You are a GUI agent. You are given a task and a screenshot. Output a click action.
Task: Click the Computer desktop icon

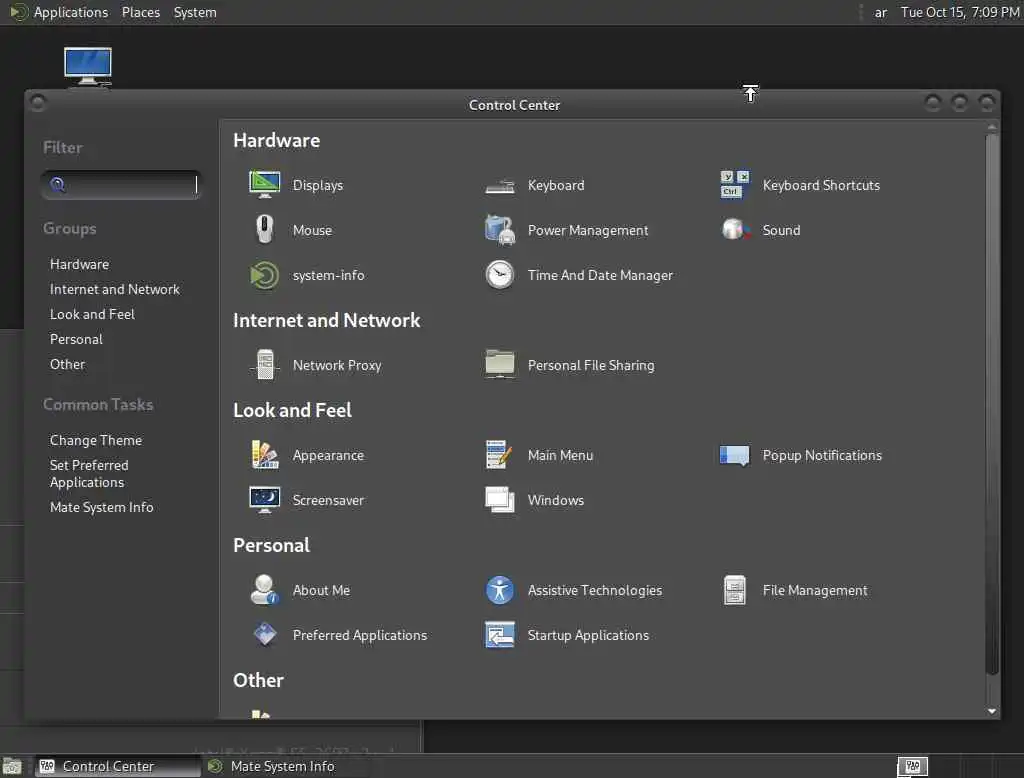(x=88, y=67)
